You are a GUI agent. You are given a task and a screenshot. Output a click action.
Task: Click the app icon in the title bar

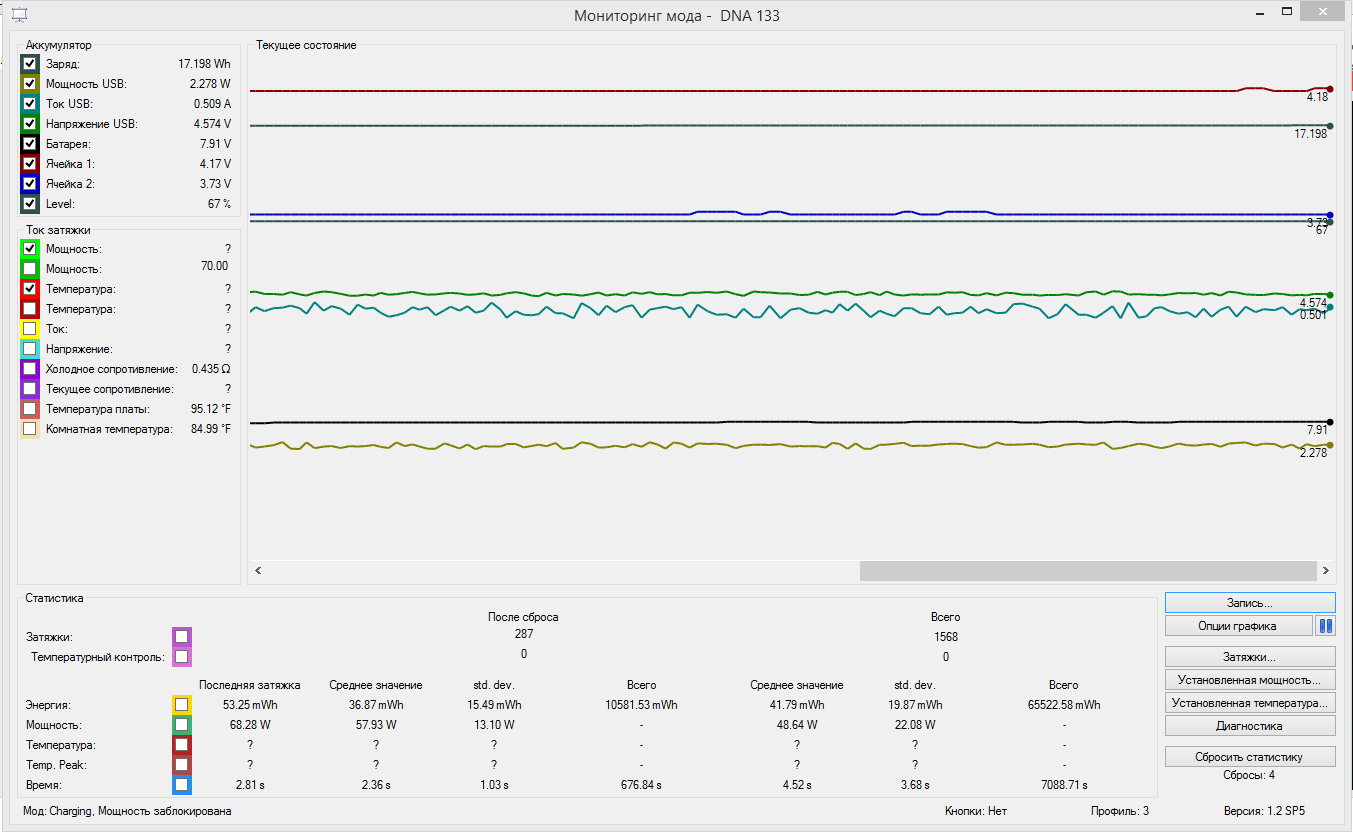(x=19, y=15)
